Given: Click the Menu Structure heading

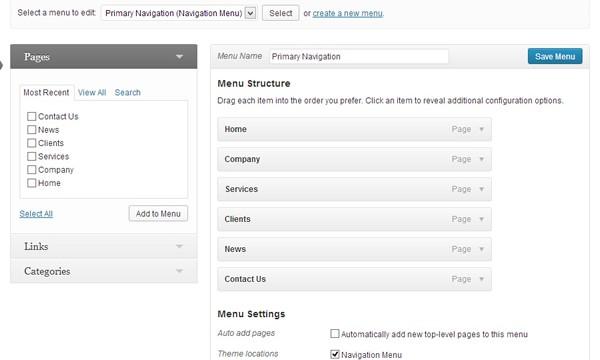Looking at the screenshot, I should (x=254, y=83).
